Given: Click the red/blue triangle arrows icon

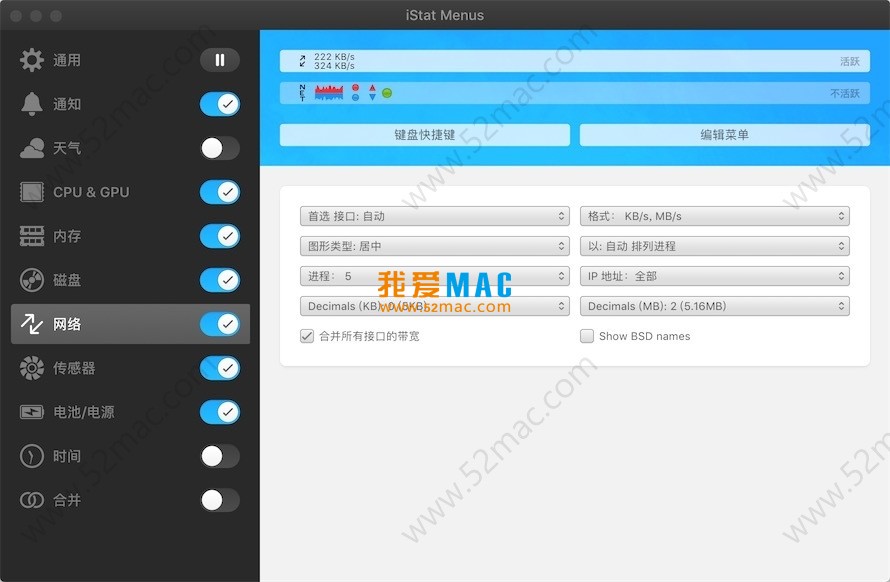Looking at the screenshot, I should click(372, 93).
